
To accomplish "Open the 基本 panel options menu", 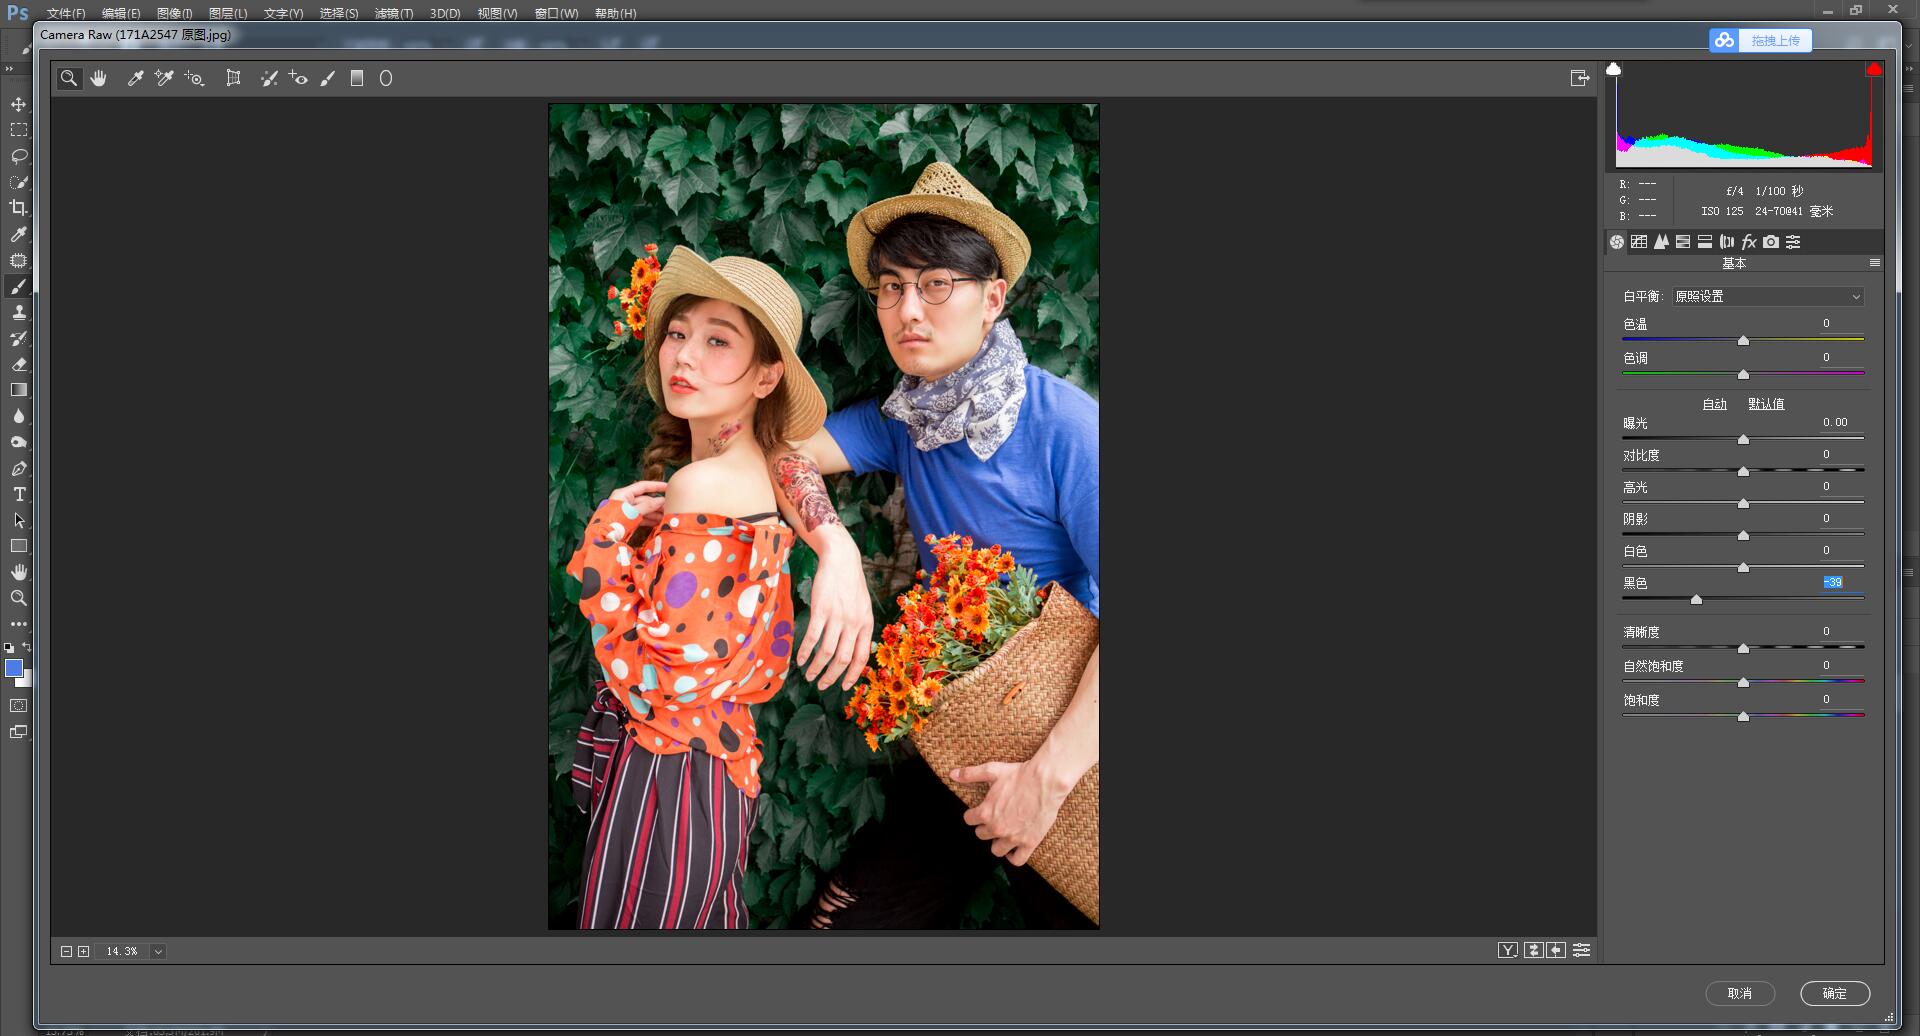I will [x=1874, y=263].
